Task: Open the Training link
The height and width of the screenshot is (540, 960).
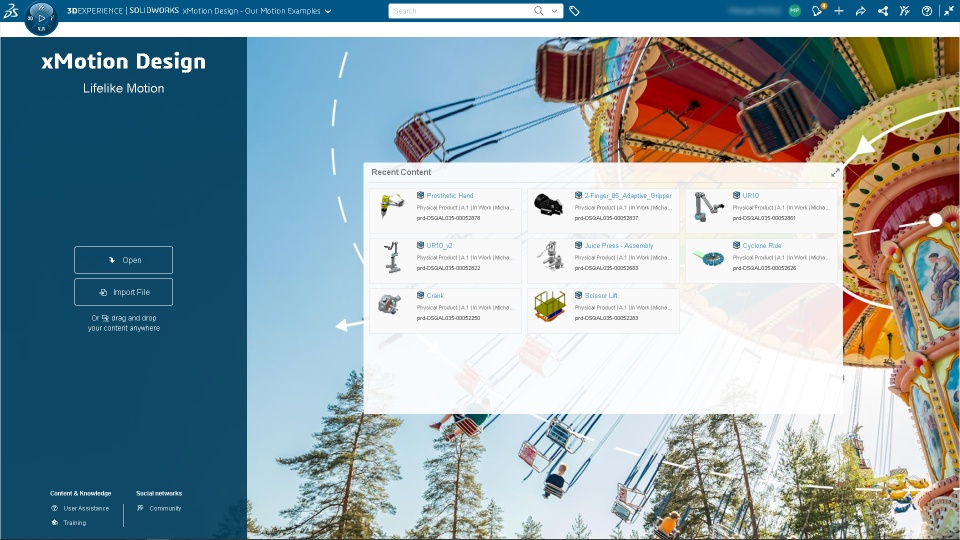Action: click(x=75, y=523)
